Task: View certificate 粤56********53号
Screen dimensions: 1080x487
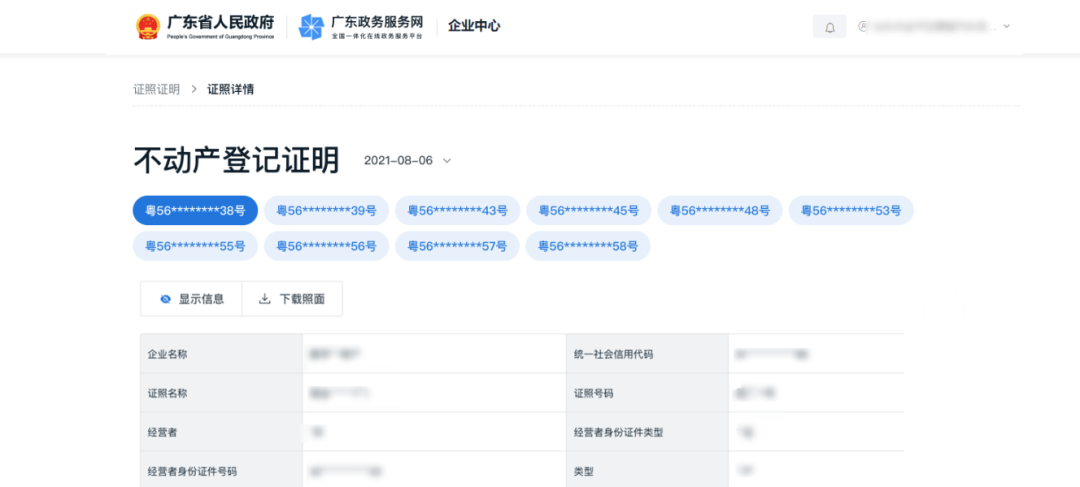Action: pyautogui.click(x=850, y=211)
